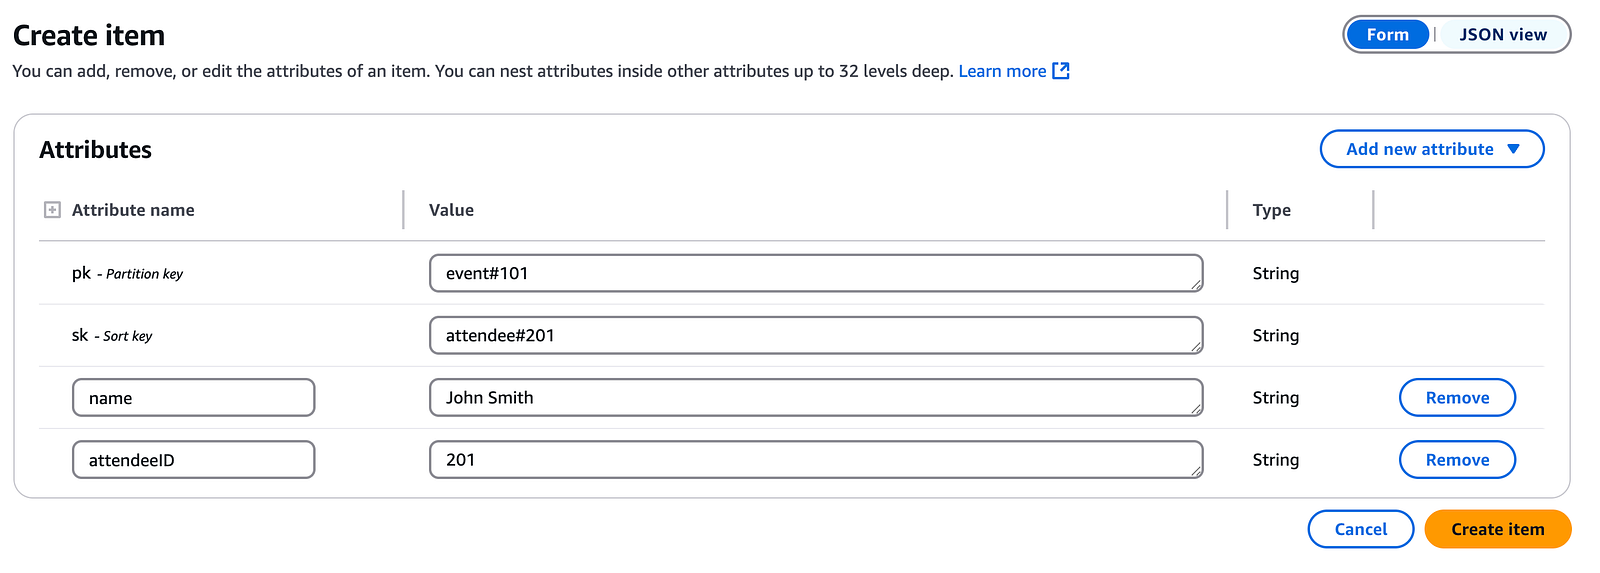This screenshot has height=573, width=1600.
Task: Focus the sk sort key value field
Action: pyautogui.click(x=816, y=335)
